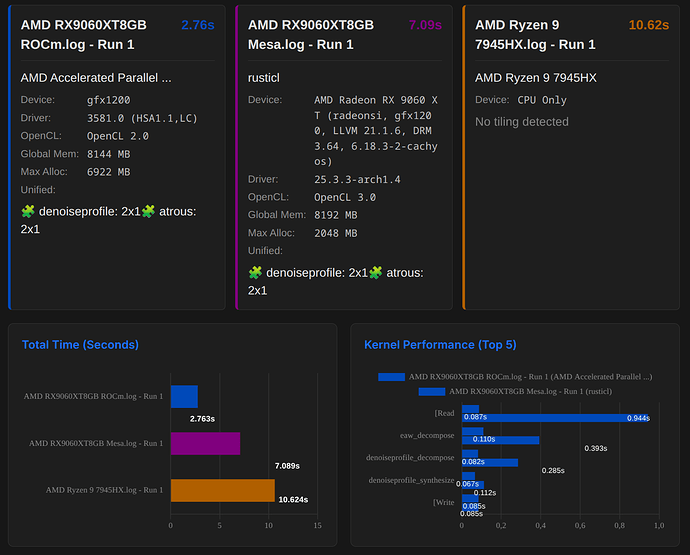This screenshot has width=690, height=555.
Task: Click puzzle icon before denoiseprofile in Mesa card
Action: click(255, 273)
